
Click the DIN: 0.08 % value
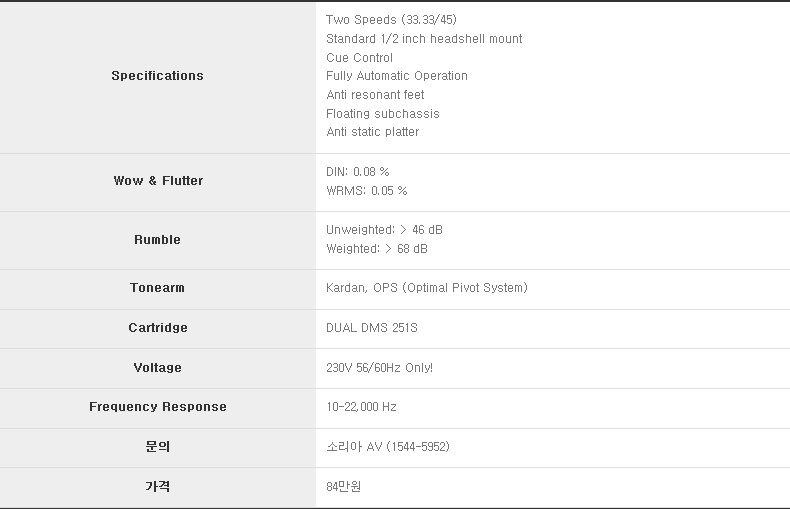coord(357,172)
